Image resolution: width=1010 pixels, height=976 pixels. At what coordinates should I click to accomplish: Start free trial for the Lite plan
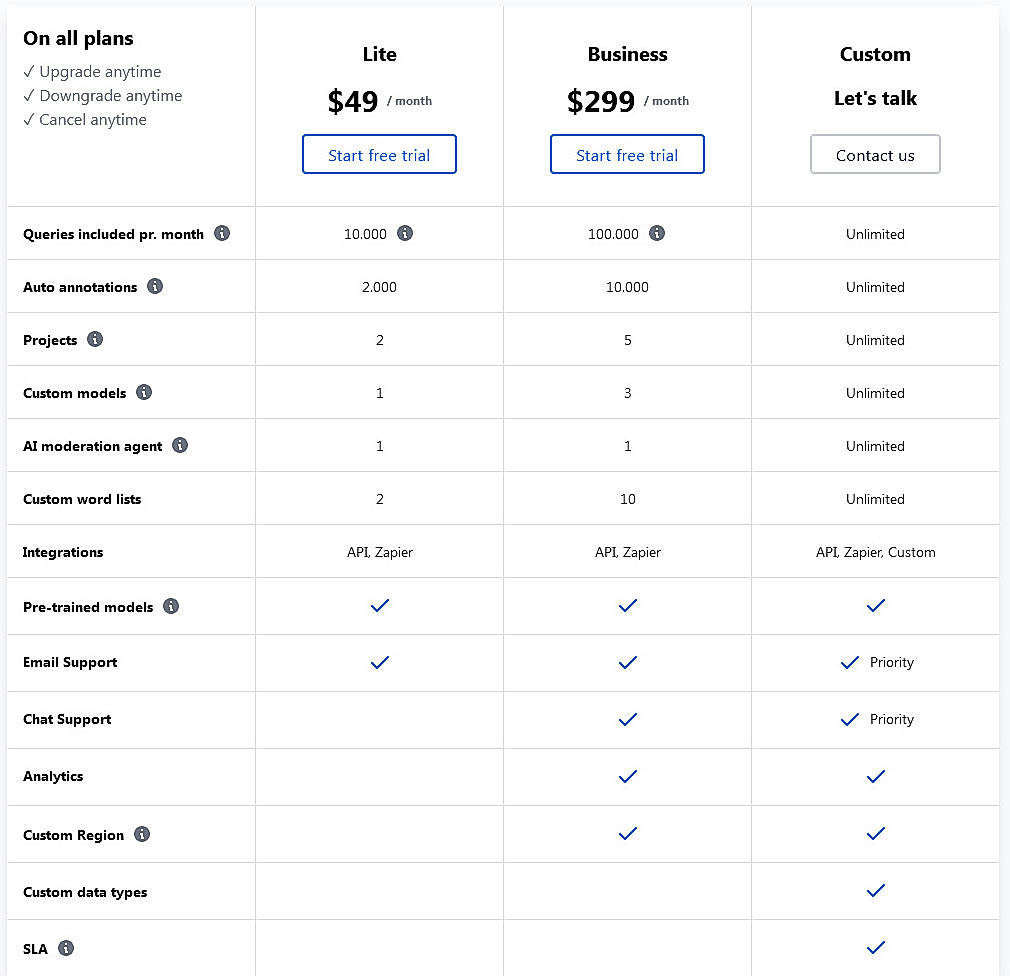(x=379, y=154)
